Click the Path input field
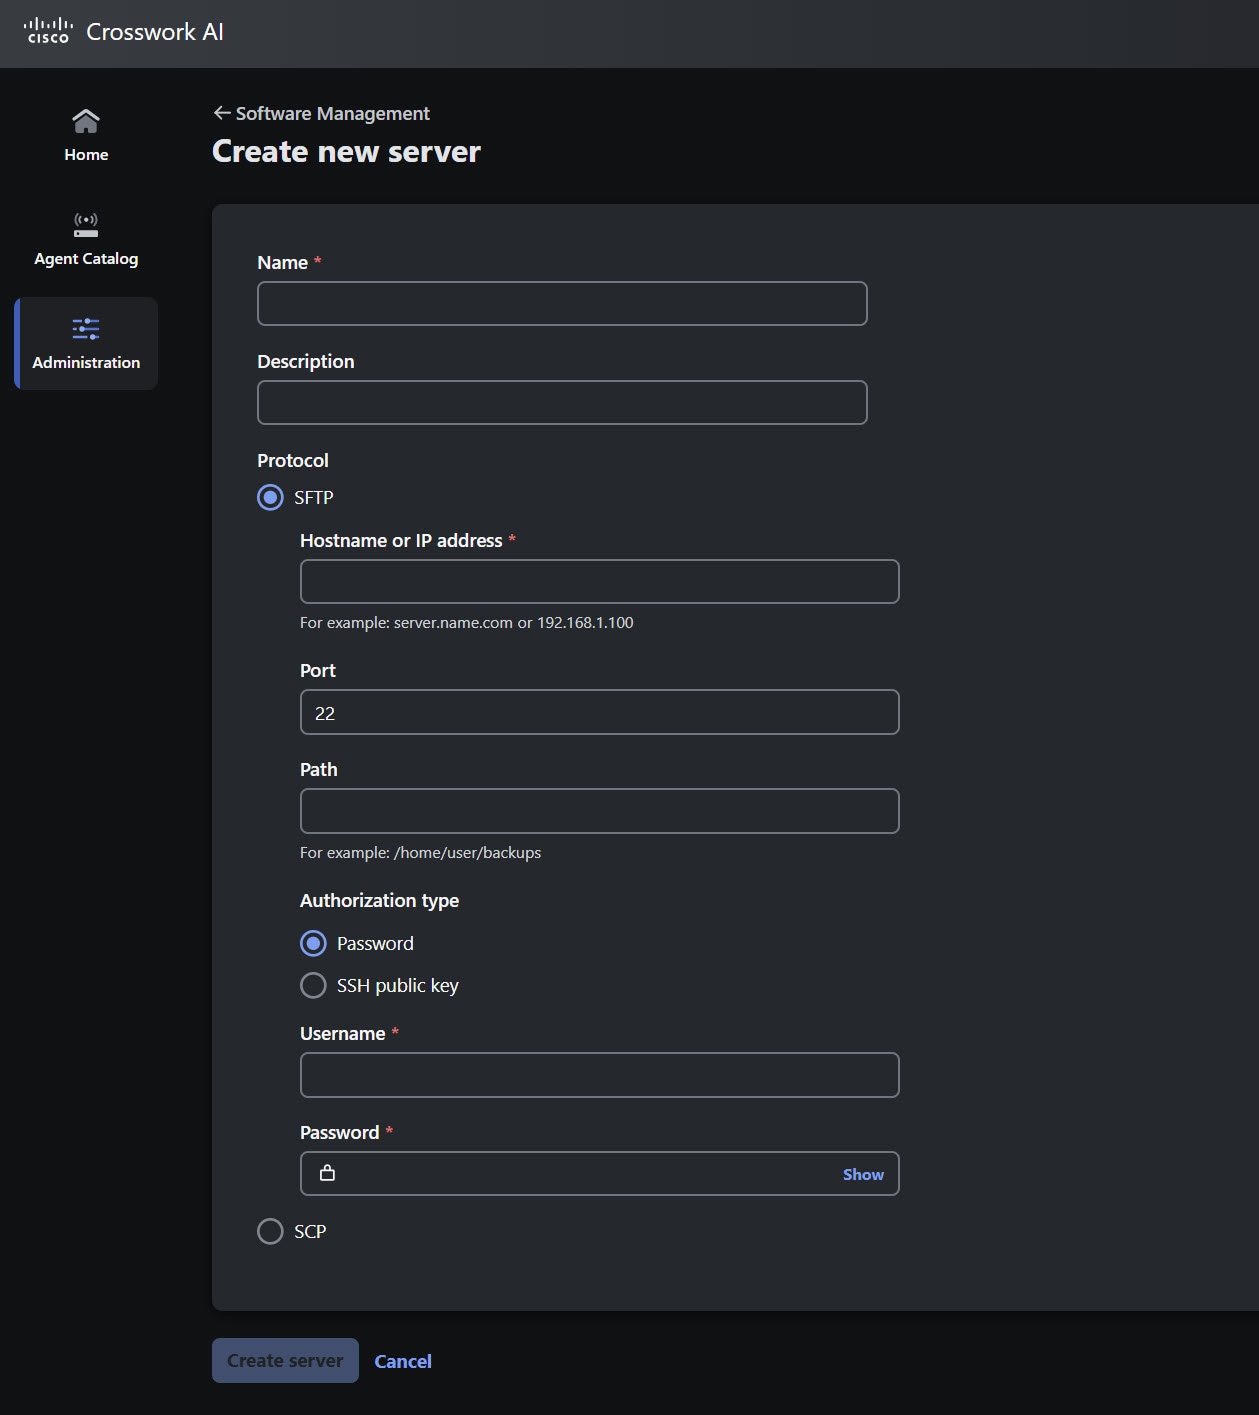This screenshot has height=1415, width=1259. coord(600,811)
